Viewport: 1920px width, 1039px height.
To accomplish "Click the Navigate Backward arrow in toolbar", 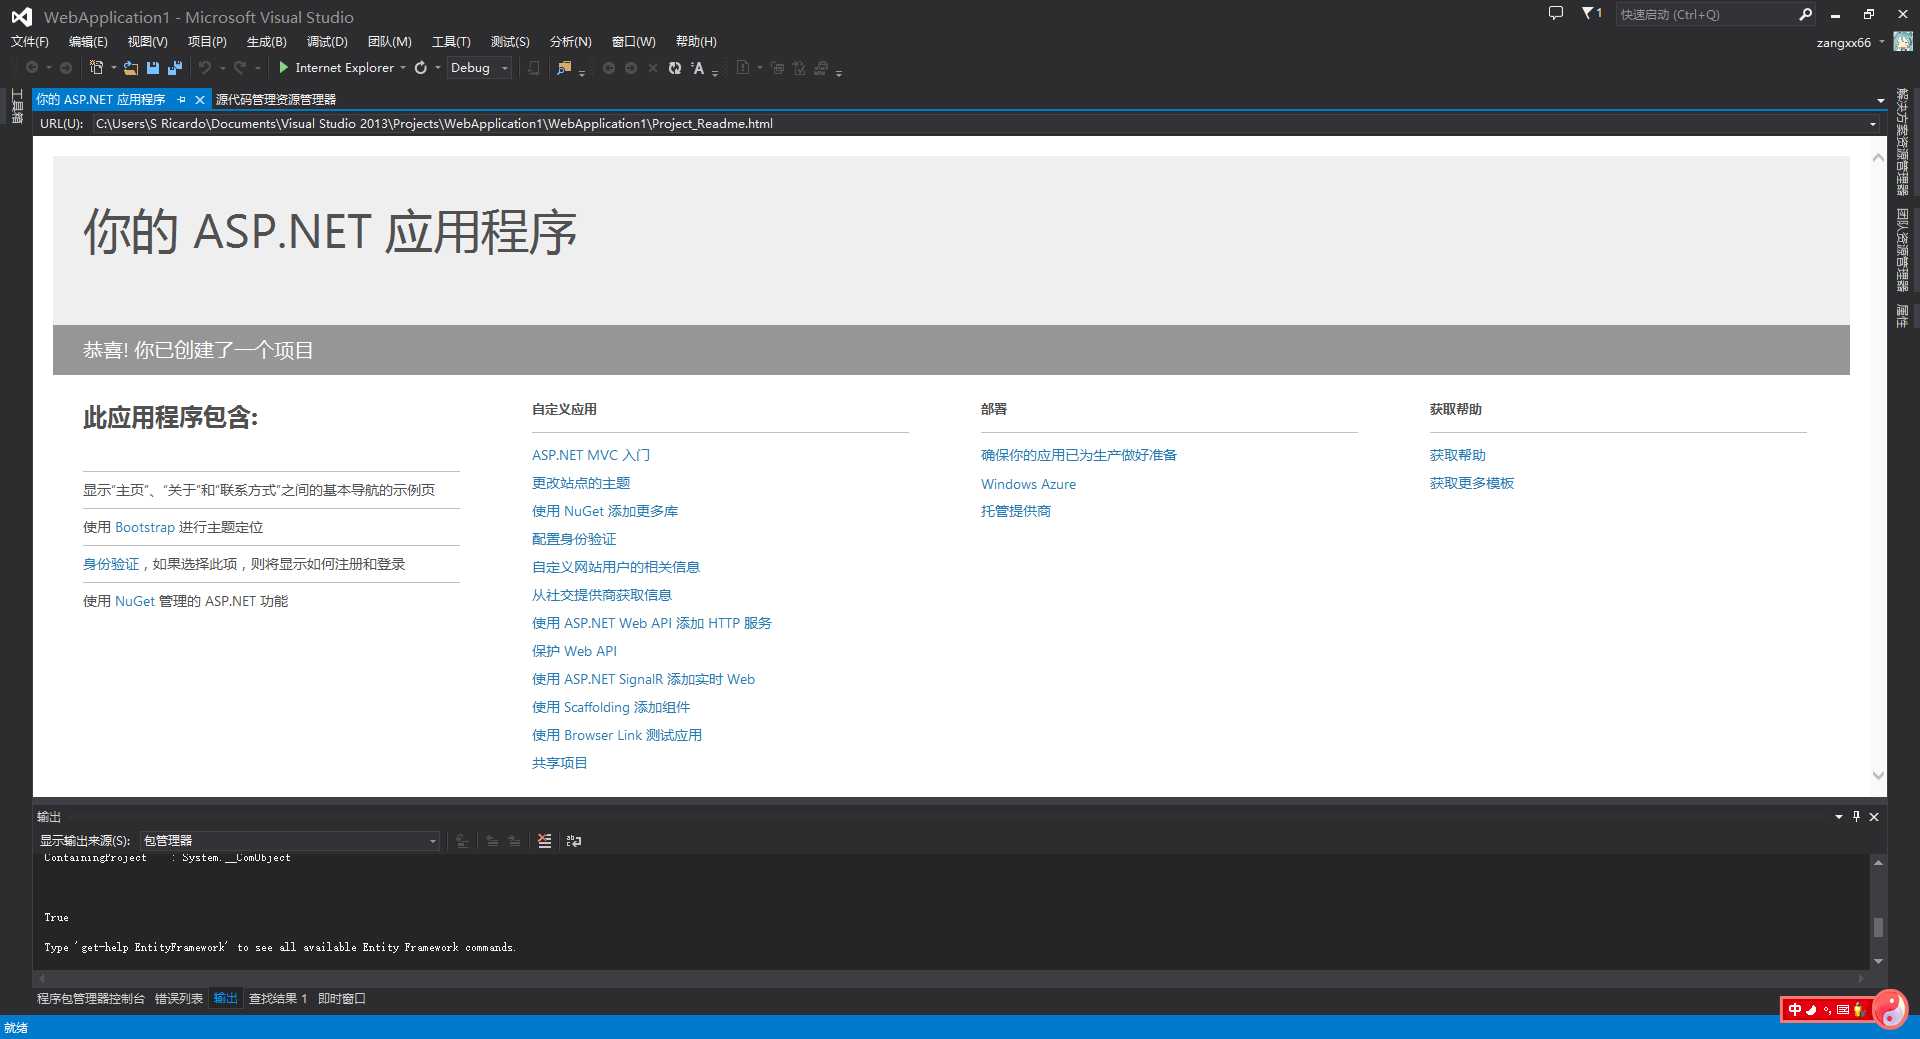I will [x=32, y=68].
